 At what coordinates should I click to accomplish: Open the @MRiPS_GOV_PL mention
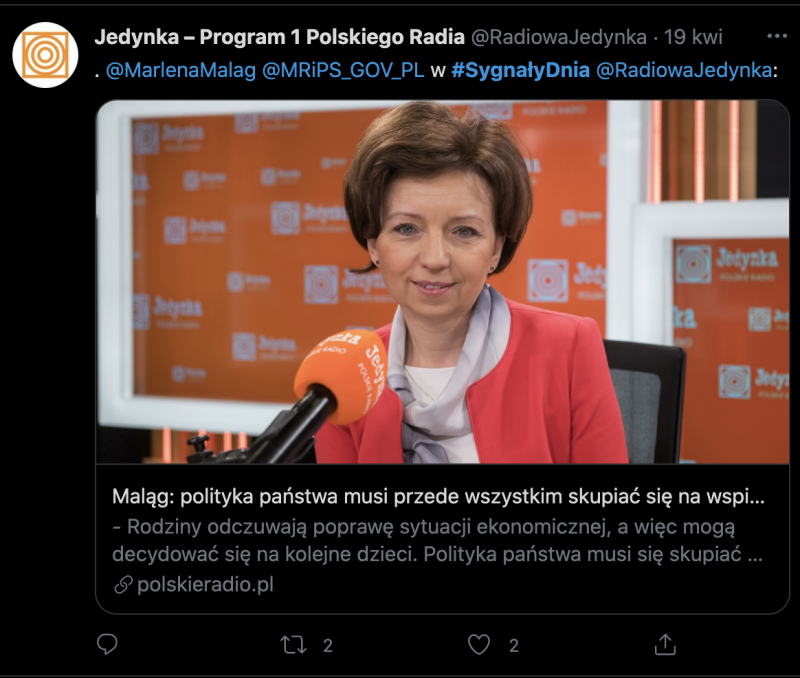click(x=343, y=70)
